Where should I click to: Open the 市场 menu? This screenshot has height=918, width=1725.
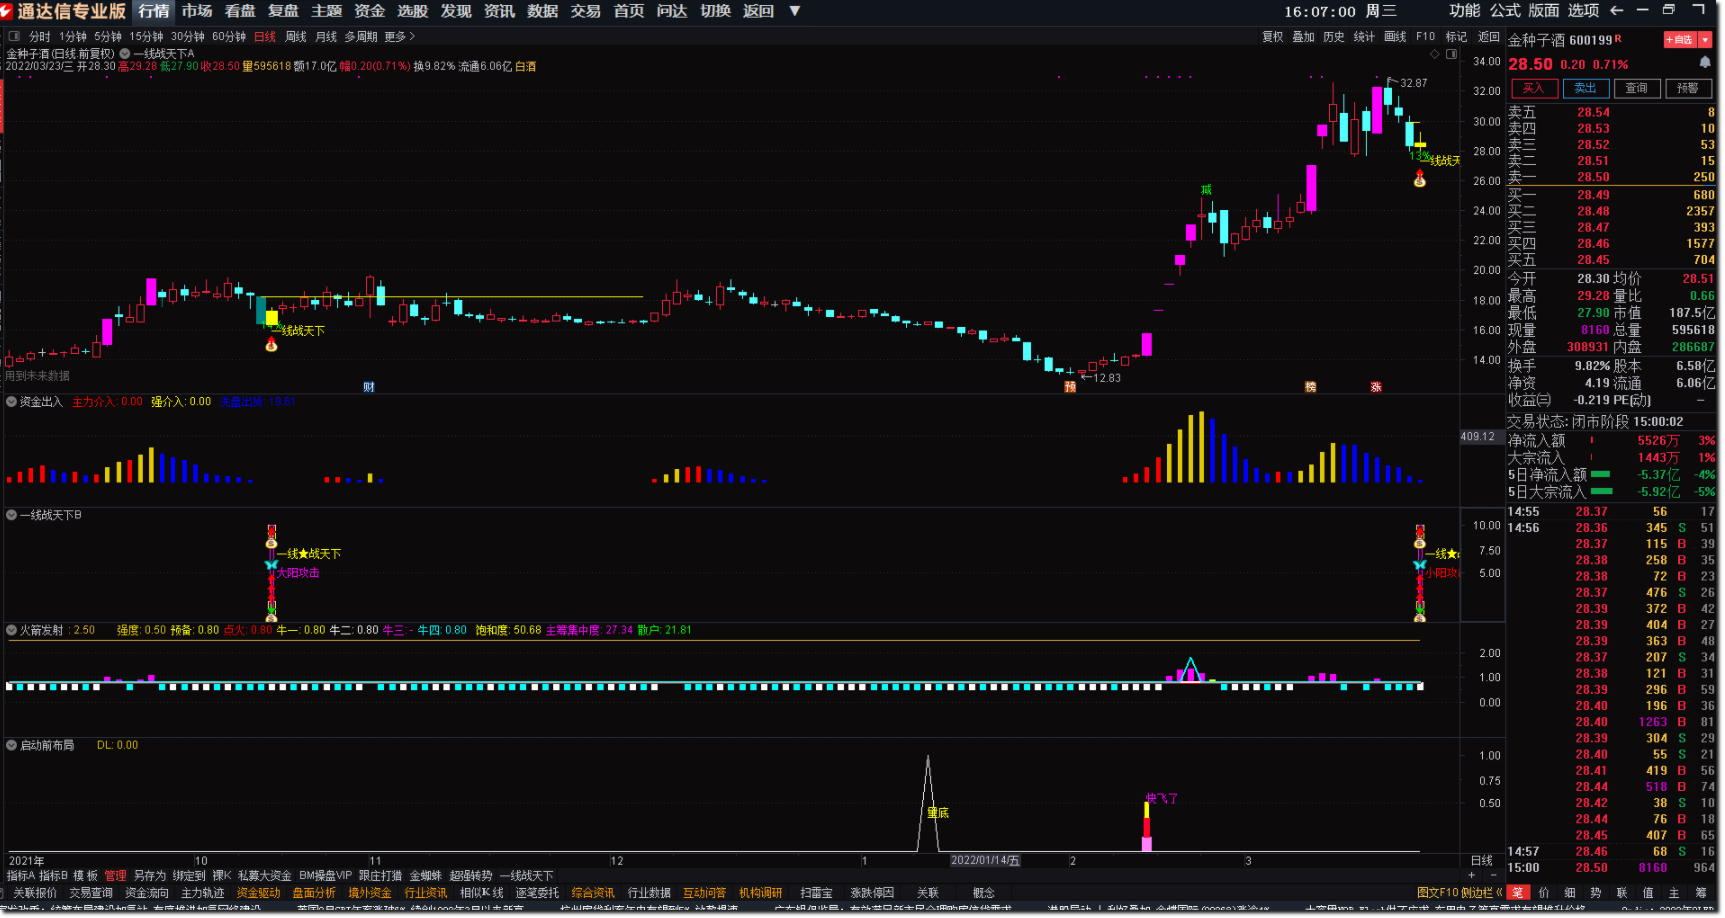(197, 11)
